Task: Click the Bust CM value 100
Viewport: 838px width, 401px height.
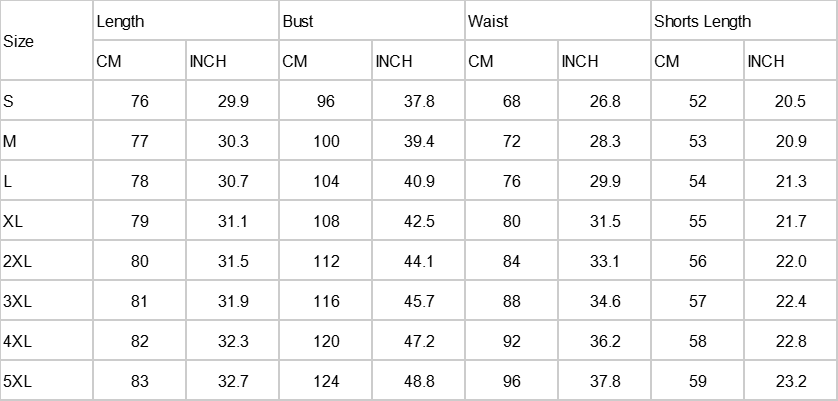Action: click(x=325, y=141)
